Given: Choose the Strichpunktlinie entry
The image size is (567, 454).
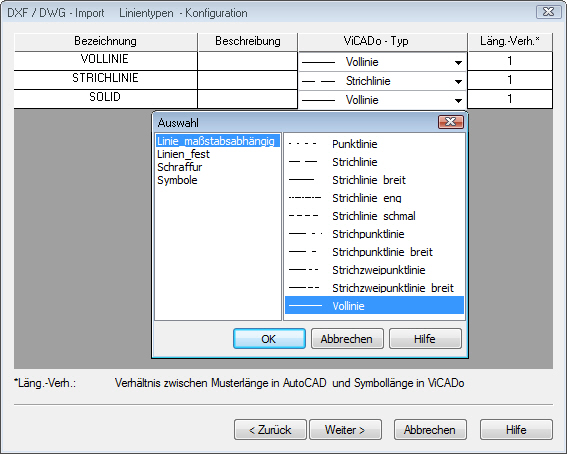Looking at the screenshot, I should tap(374, 234).
